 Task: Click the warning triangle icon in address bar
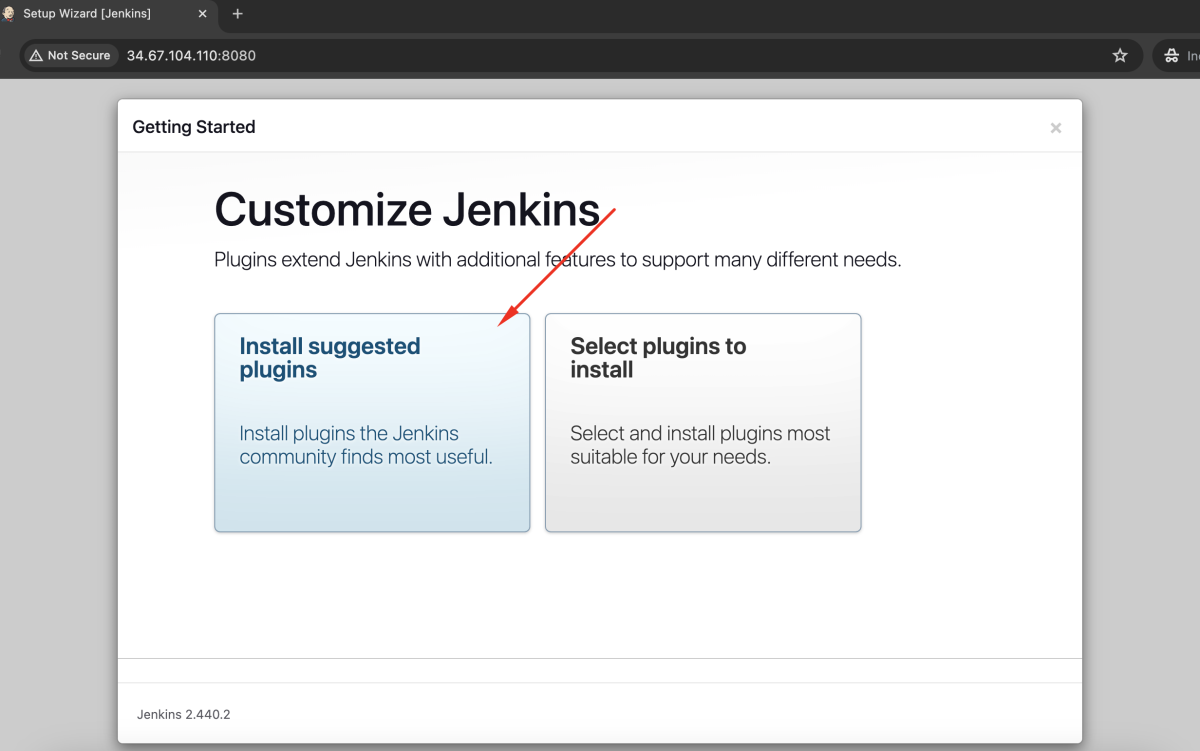pyautogui.click(x=36, y=55)
